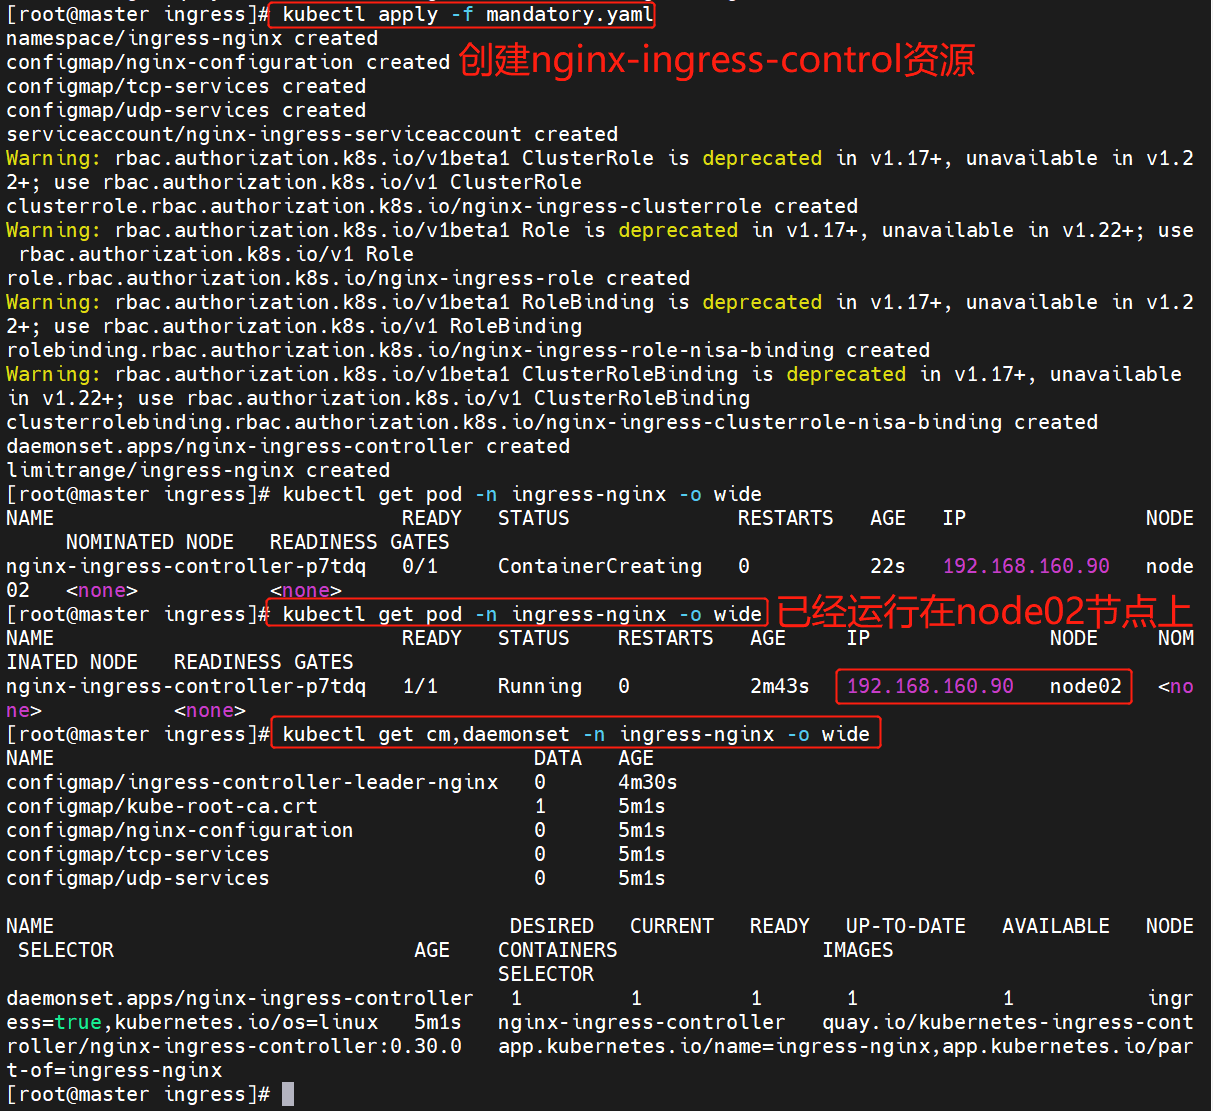Select the configmap/ingress-controller-leader-nginx entry
The width and height of the screenshot is (1213, 1111).
tap(252, 782)
